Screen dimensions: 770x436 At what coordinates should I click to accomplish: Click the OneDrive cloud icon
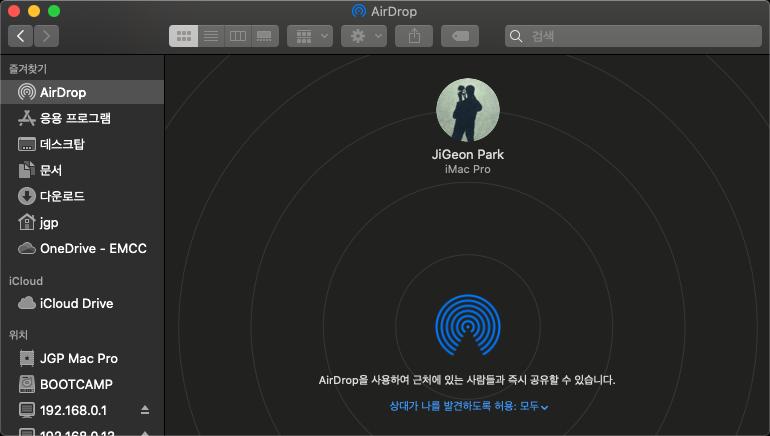[27, 248]
